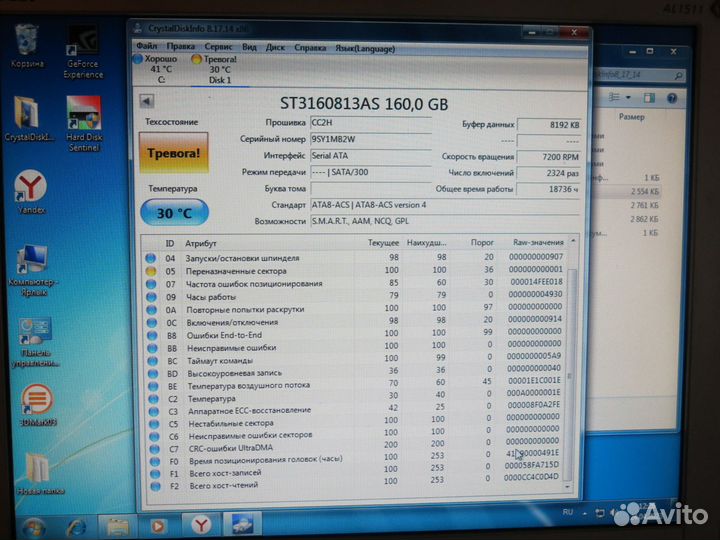Image resolution: width=720 pixels, height=540 pixels.
Task: Open the Панель управления desktop shortcut
Action: pyautogui.click(x=35, y=342)
